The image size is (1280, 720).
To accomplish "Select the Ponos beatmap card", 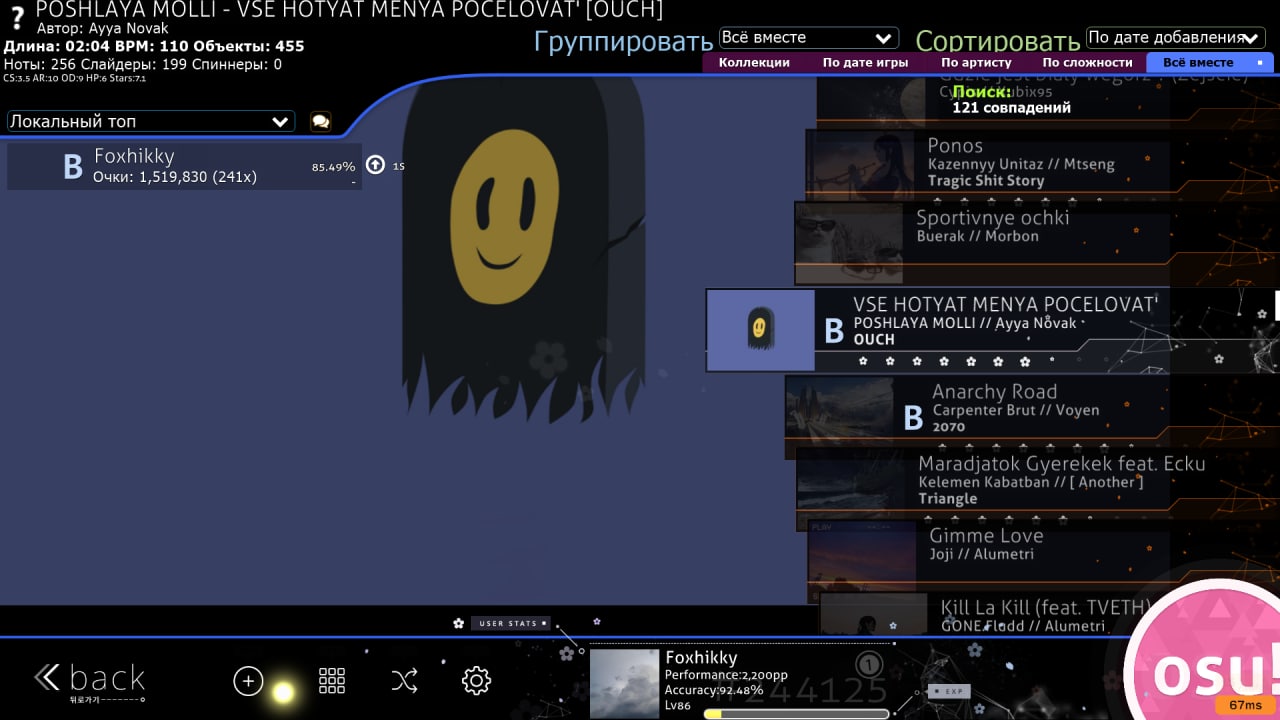I will (x=1043, y=165).
